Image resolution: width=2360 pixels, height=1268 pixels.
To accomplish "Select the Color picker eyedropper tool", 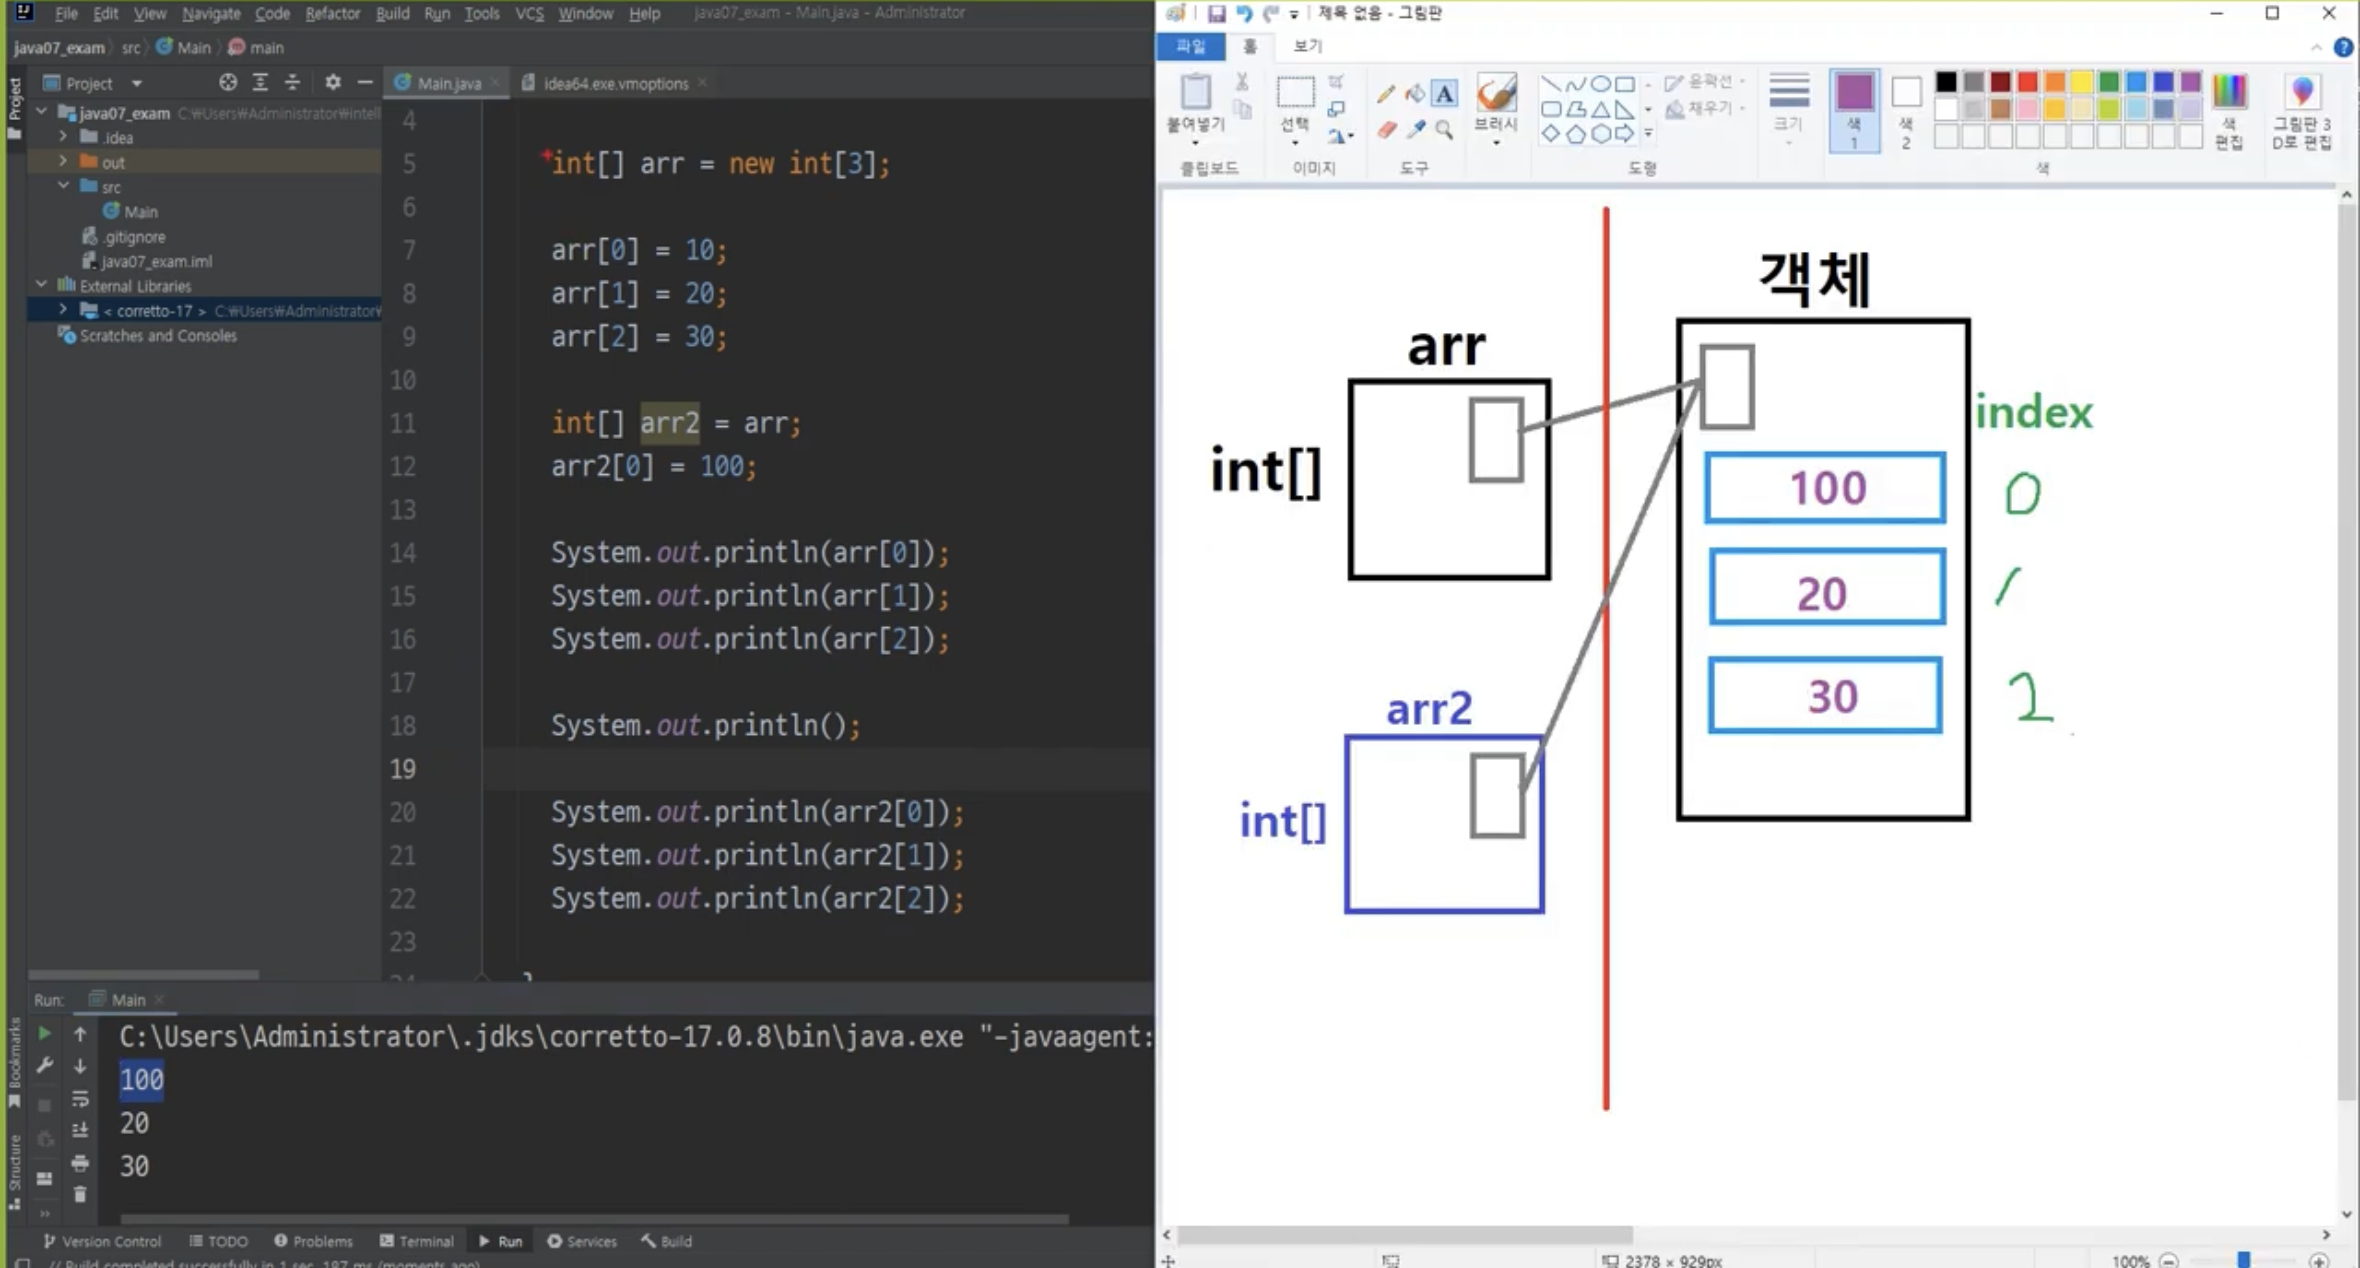I will coord(1416,130).
